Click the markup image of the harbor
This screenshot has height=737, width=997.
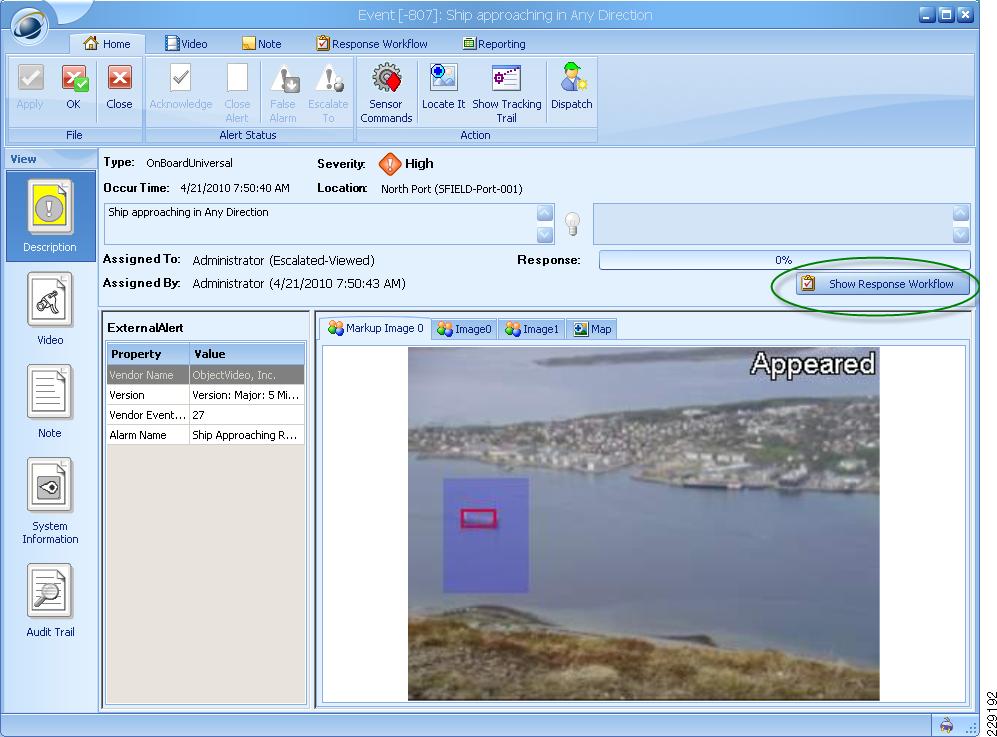643,524
